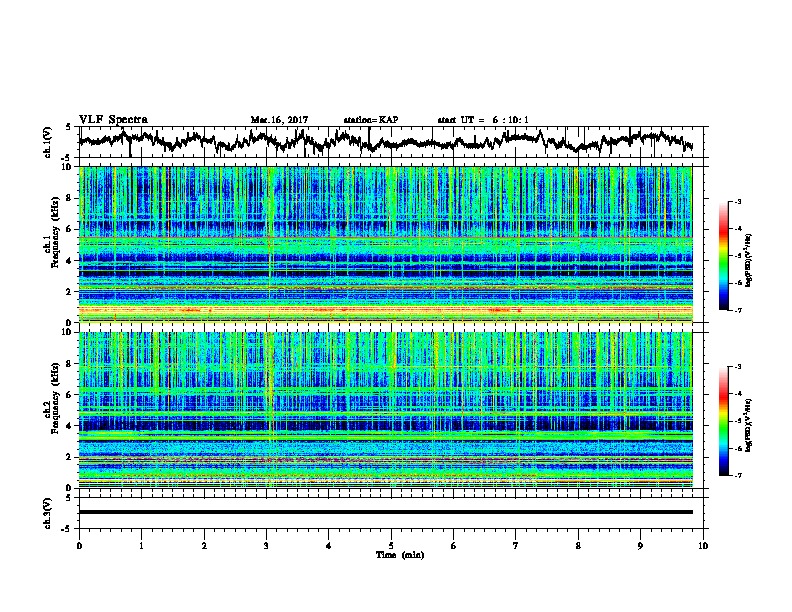Click the ch.2 spectrogram panel
Screen dimensions: 792x612
tap(386, 410)
